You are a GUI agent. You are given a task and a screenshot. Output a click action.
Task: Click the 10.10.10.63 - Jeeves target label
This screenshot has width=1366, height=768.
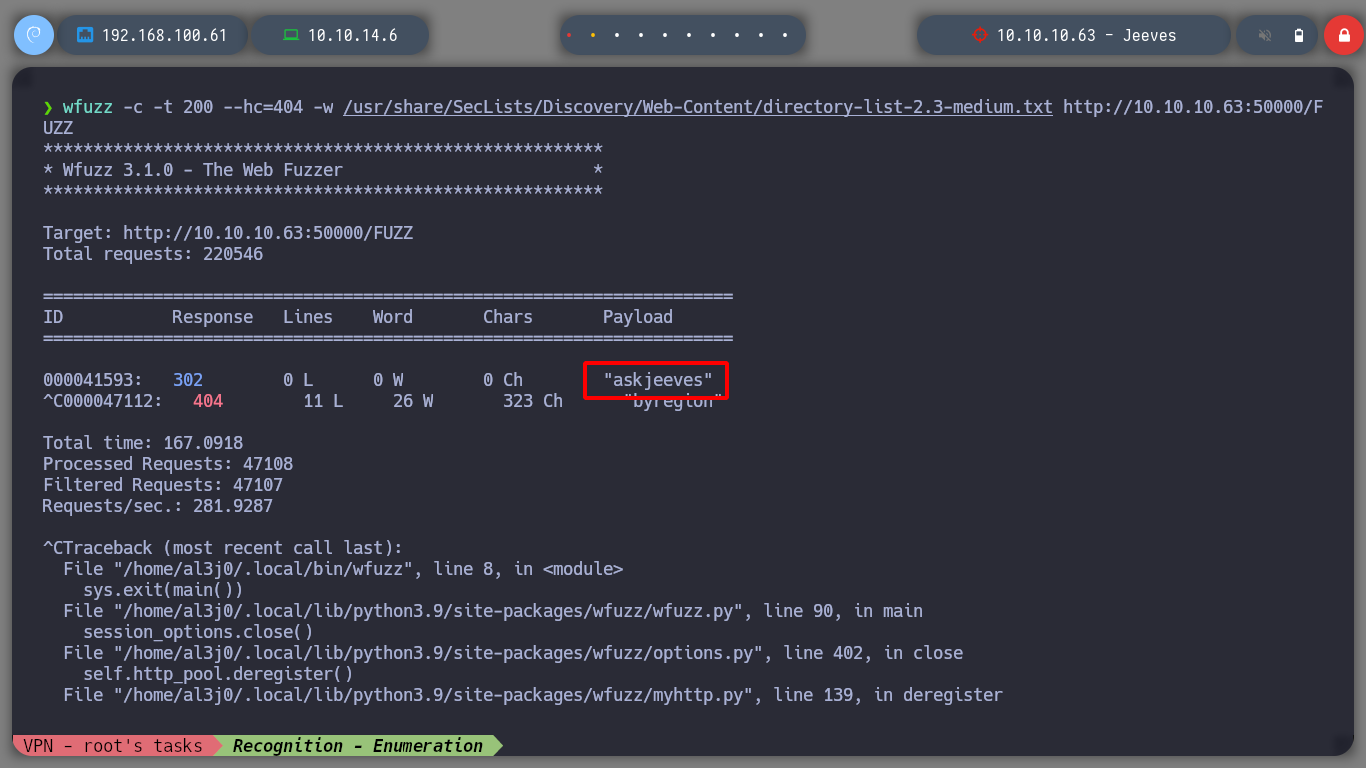[x=1086, y=35]
